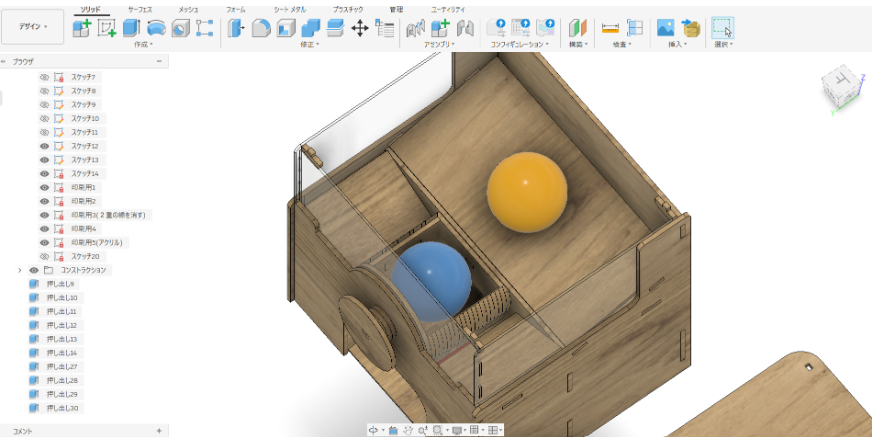Viewport: 872px width, 437px height.
Task: Select the Combine tool icon
Action: (x=310, y=28)
